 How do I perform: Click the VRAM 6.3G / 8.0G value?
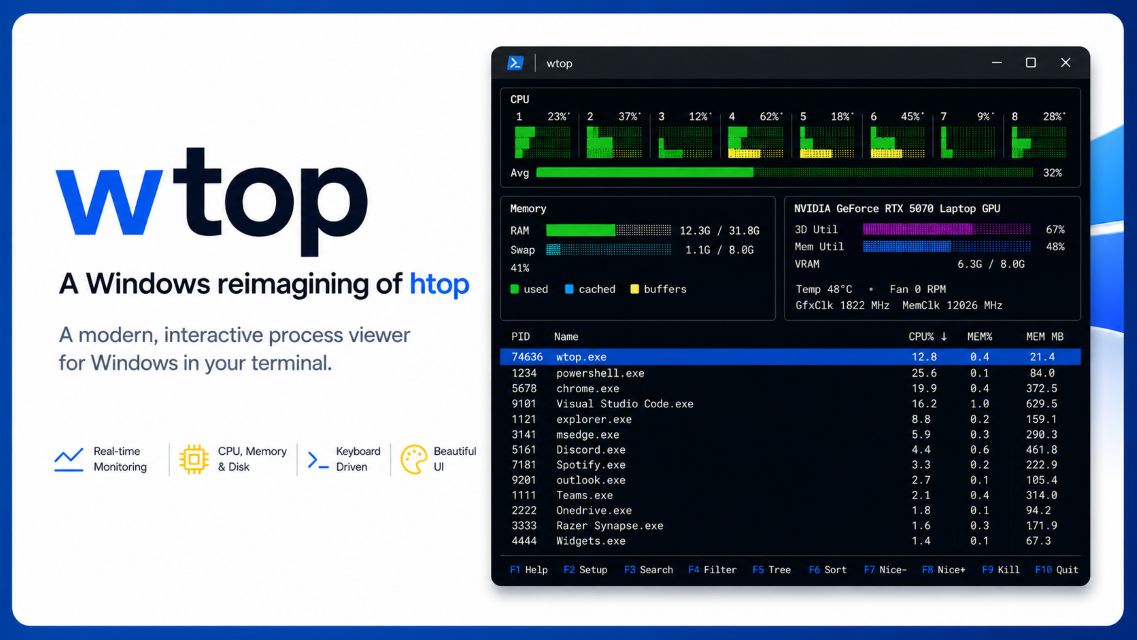click(991, 264)
